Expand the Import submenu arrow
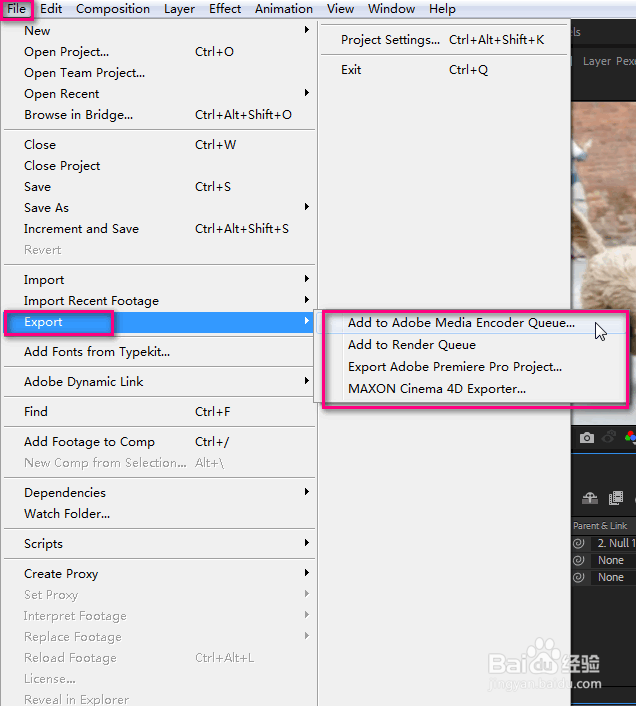The height and width of the screenshot is (706, 636). pos(307,279)
